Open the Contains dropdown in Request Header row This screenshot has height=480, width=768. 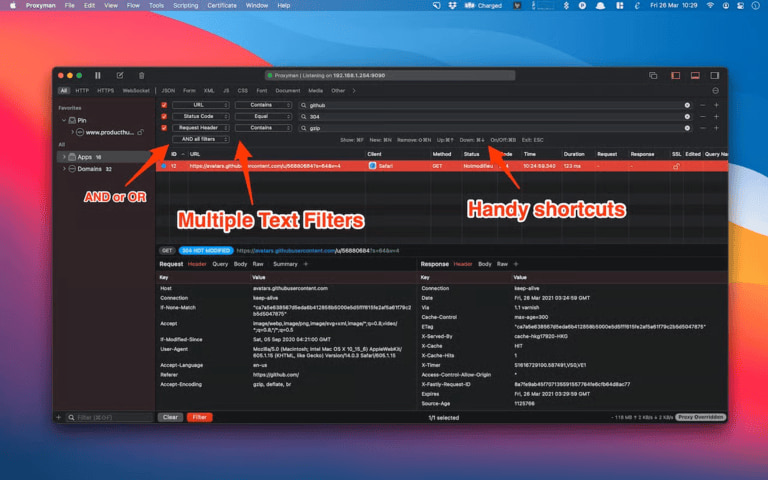click(264, 128)
